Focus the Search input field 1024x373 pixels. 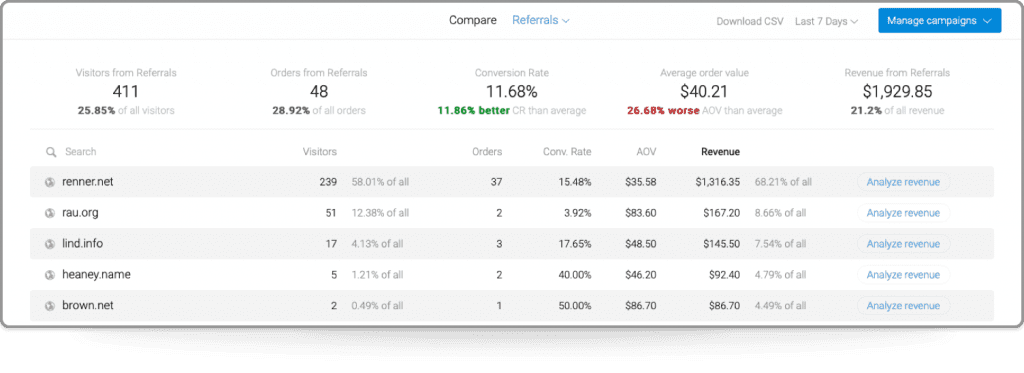80,152
